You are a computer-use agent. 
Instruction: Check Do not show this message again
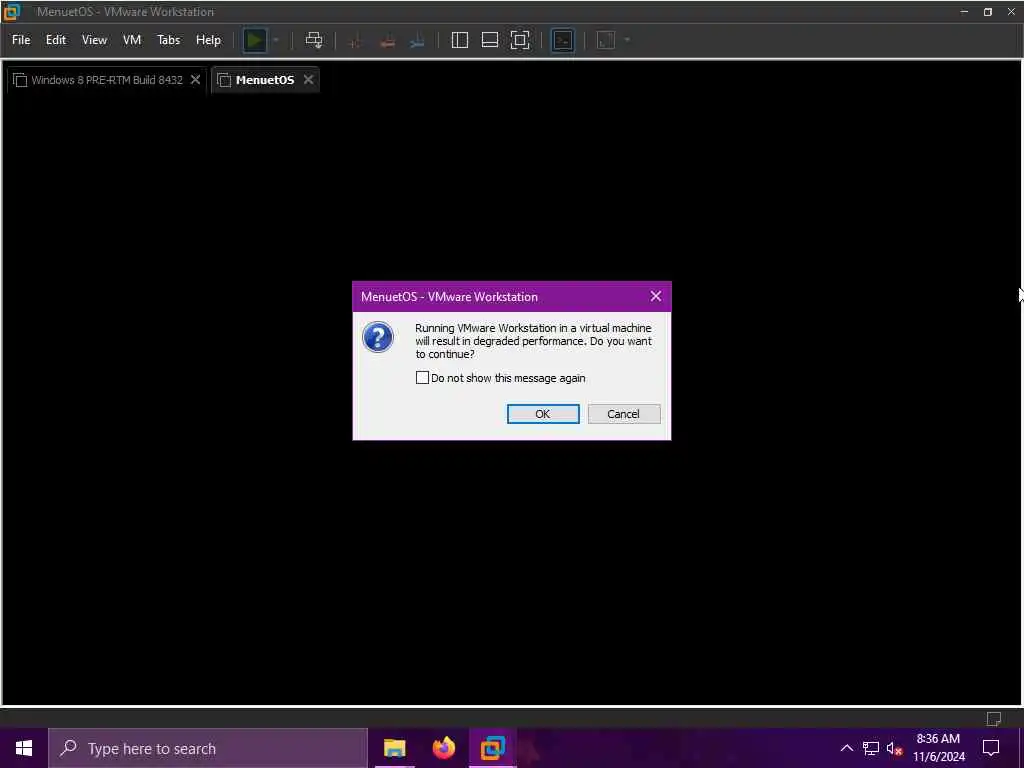(423, 377)
